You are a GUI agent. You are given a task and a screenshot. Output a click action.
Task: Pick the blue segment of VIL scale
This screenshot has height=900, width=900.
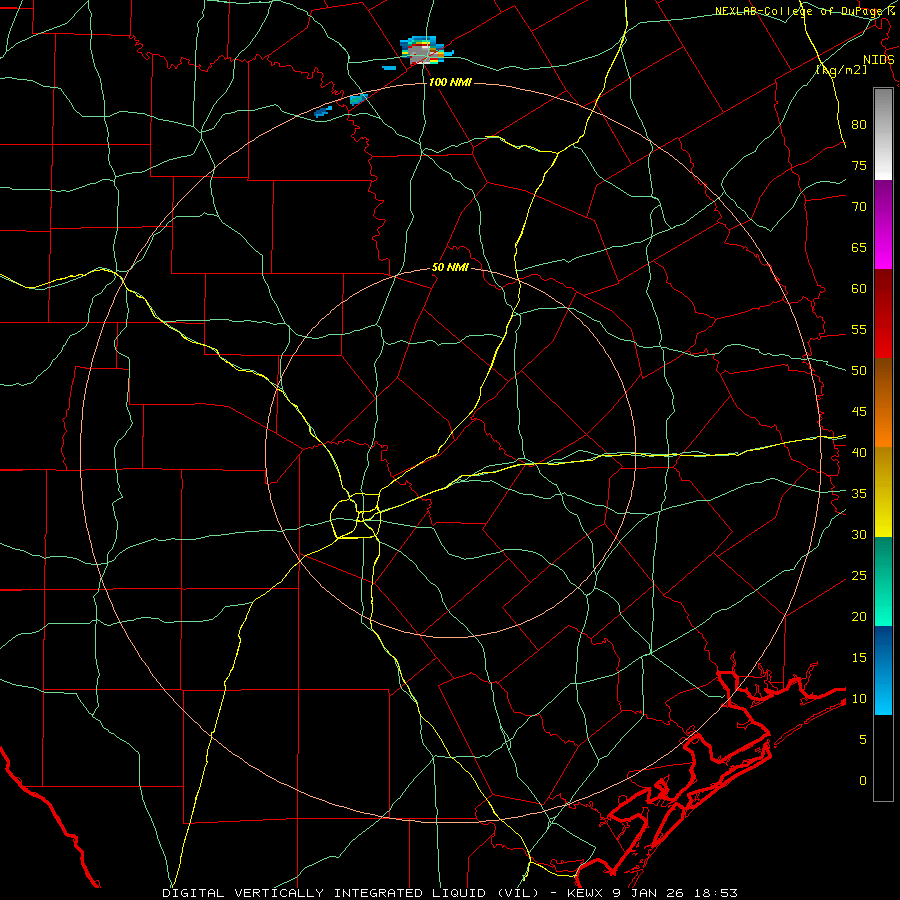point(883,670)
